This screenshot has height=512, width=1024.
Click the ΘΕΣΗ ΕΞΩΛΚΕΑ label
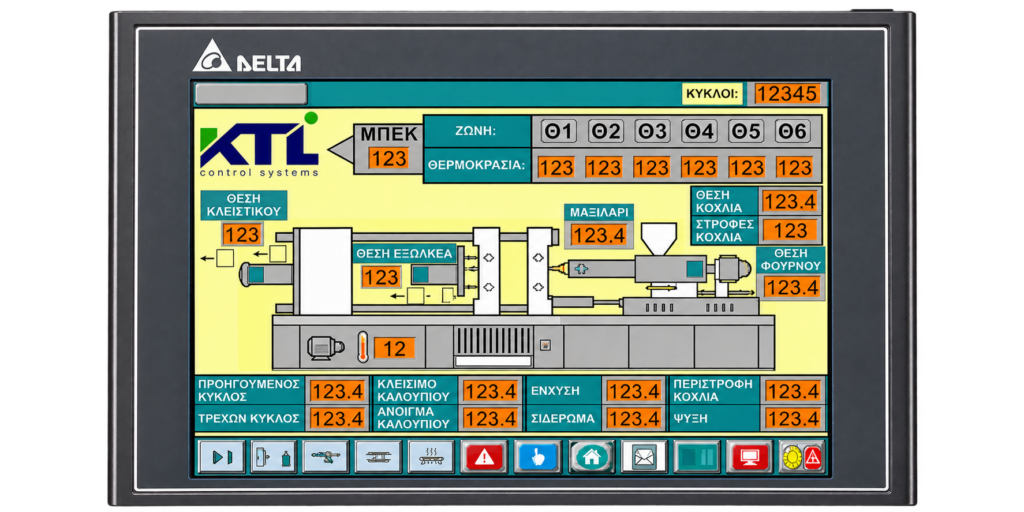click(x=404, y=254)
